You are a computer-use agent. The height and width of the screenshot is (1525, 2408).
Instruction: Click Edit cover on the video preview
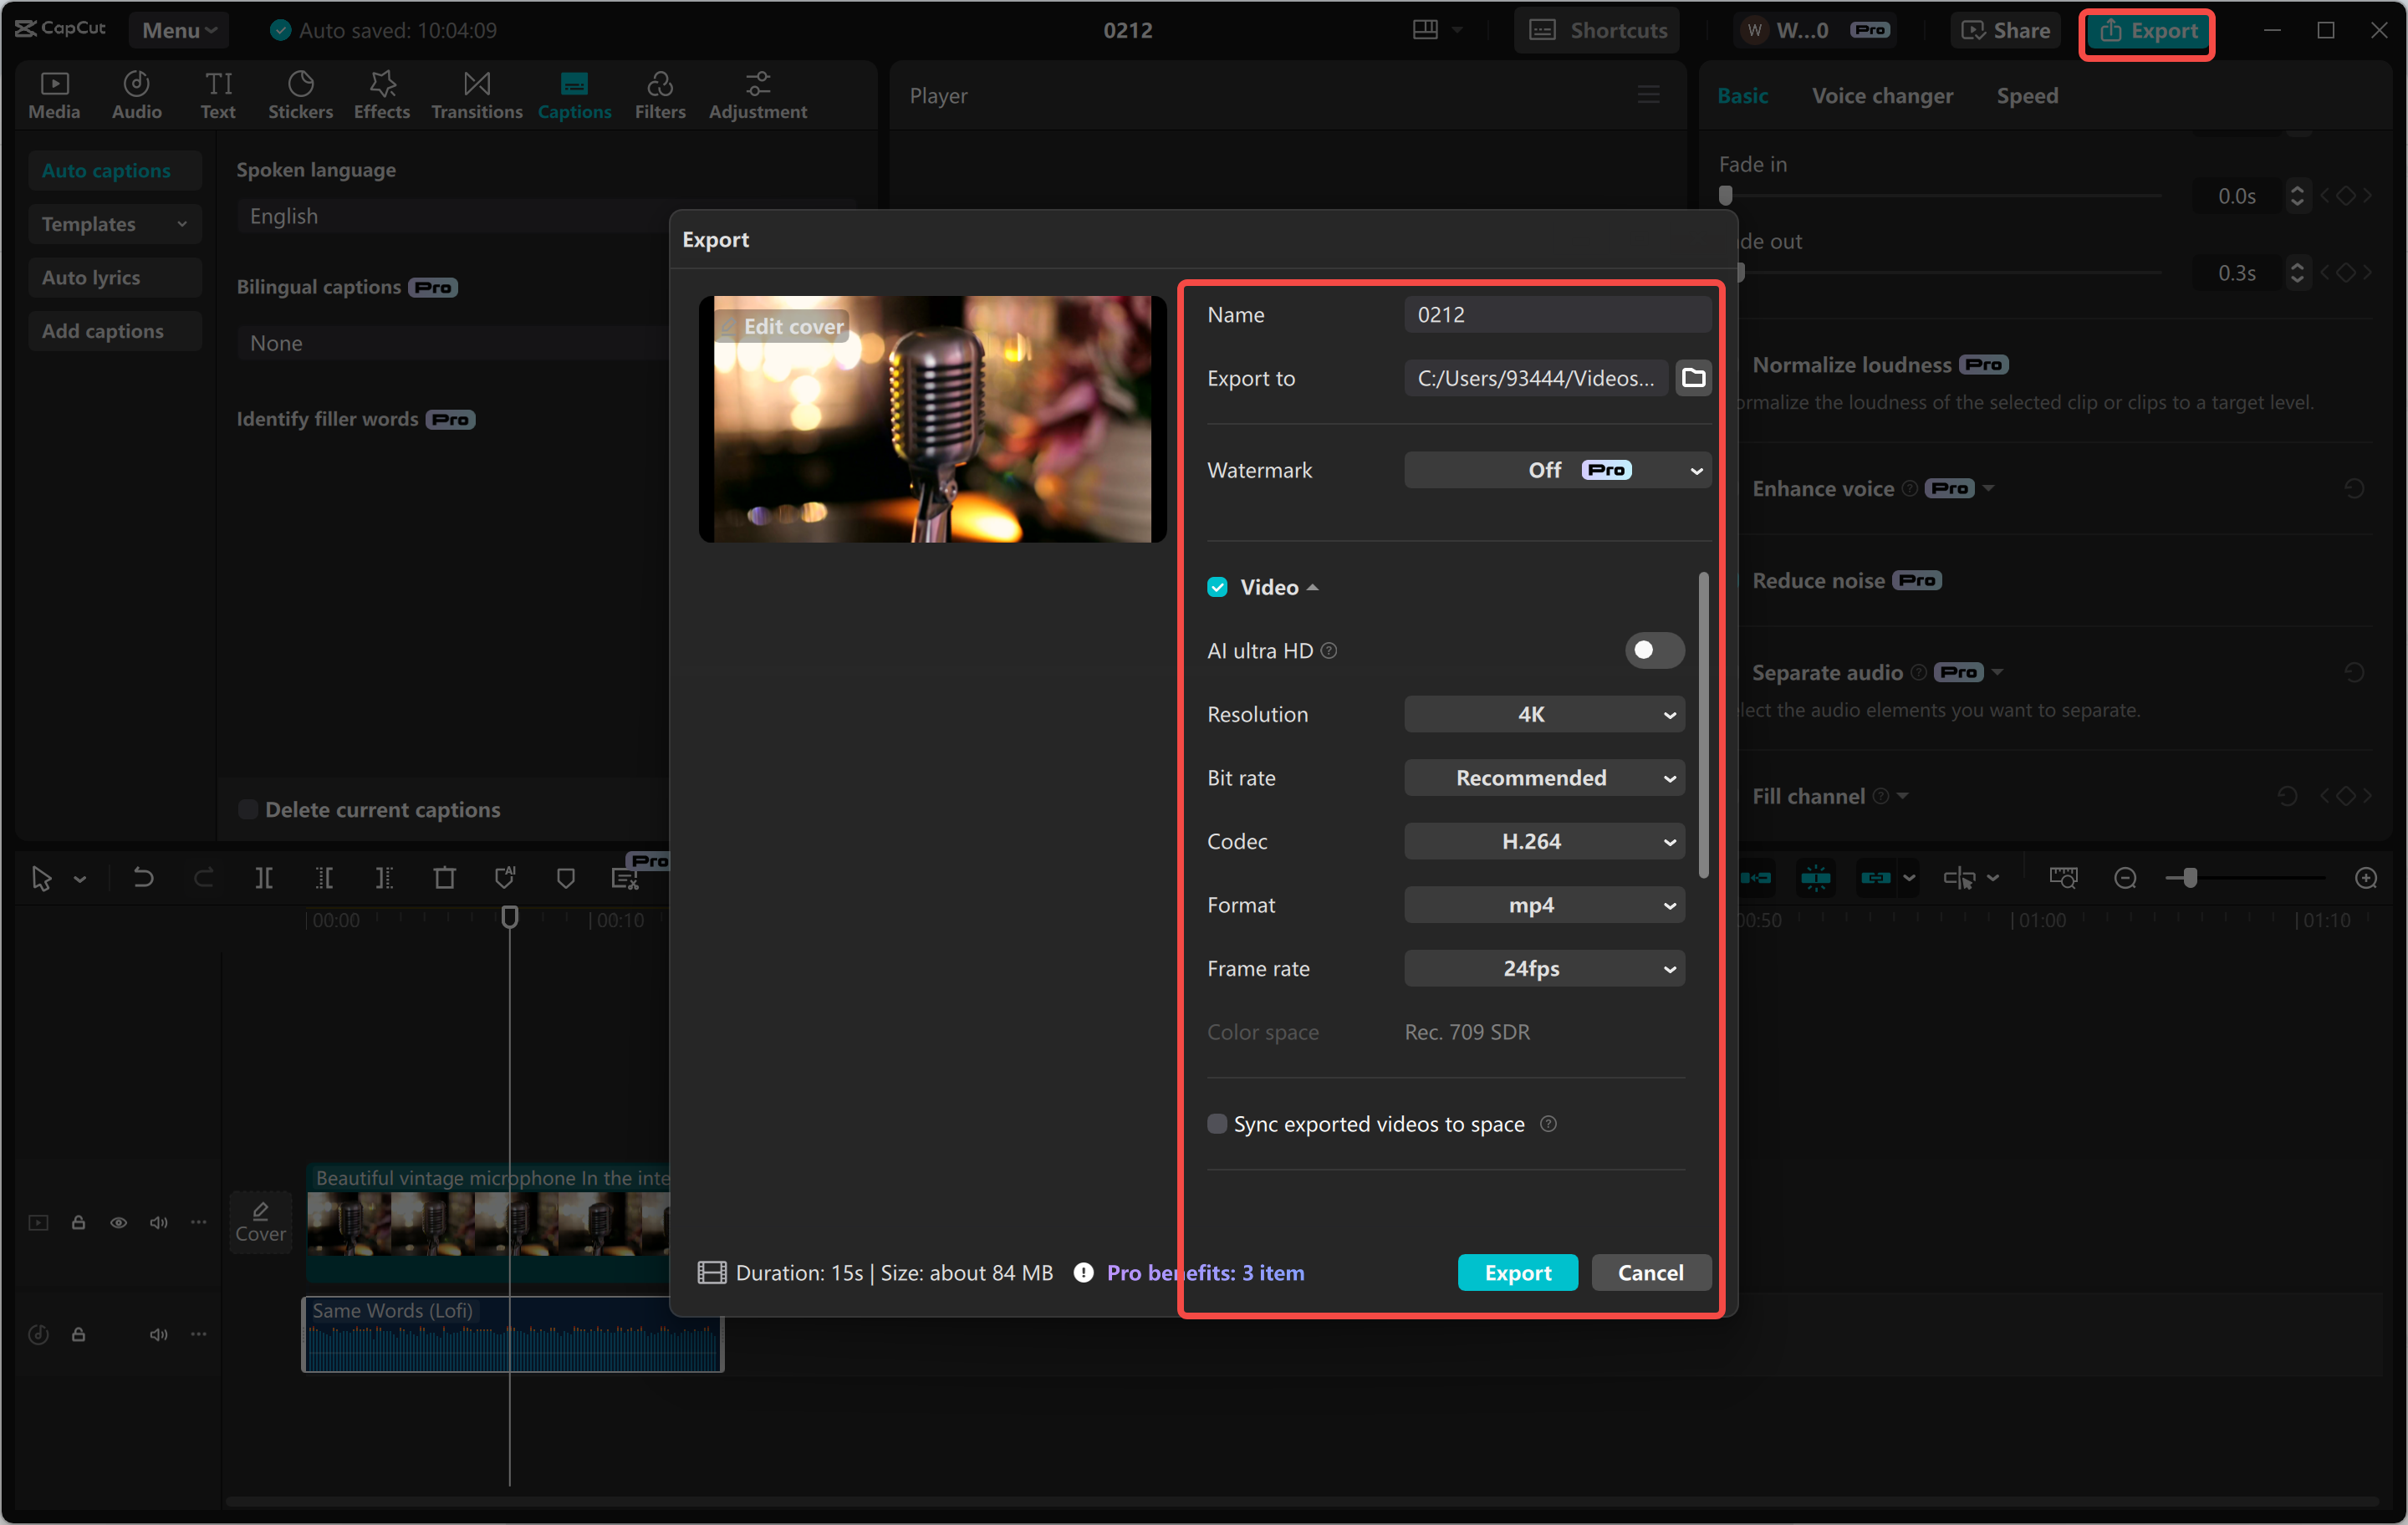pos(781,326)
